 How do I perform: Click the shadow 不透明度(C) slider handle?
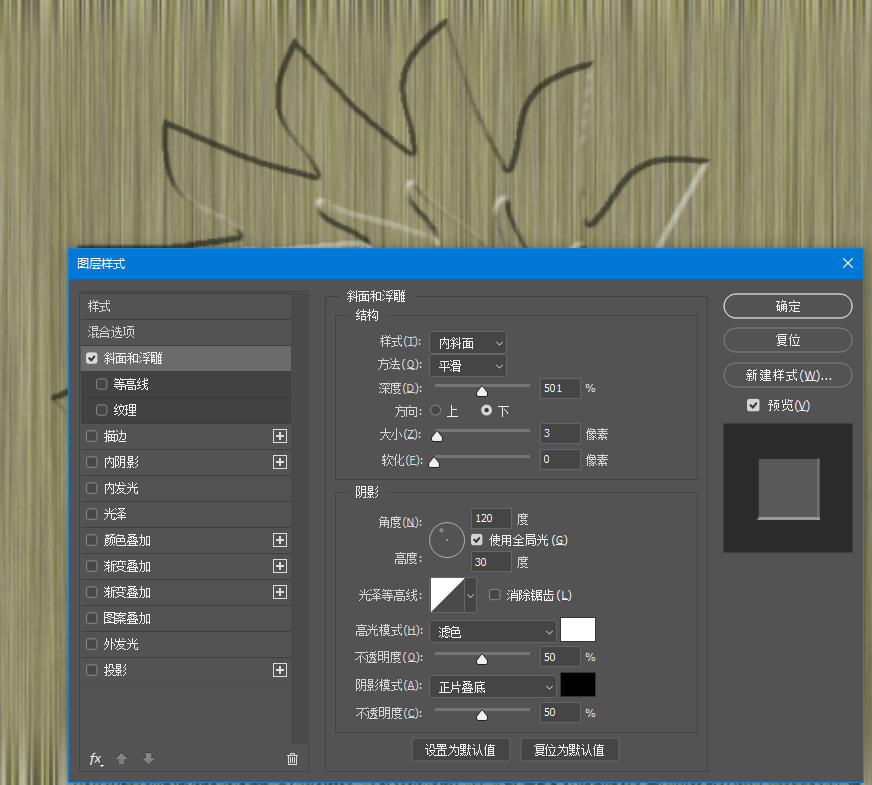click(482, 716)
